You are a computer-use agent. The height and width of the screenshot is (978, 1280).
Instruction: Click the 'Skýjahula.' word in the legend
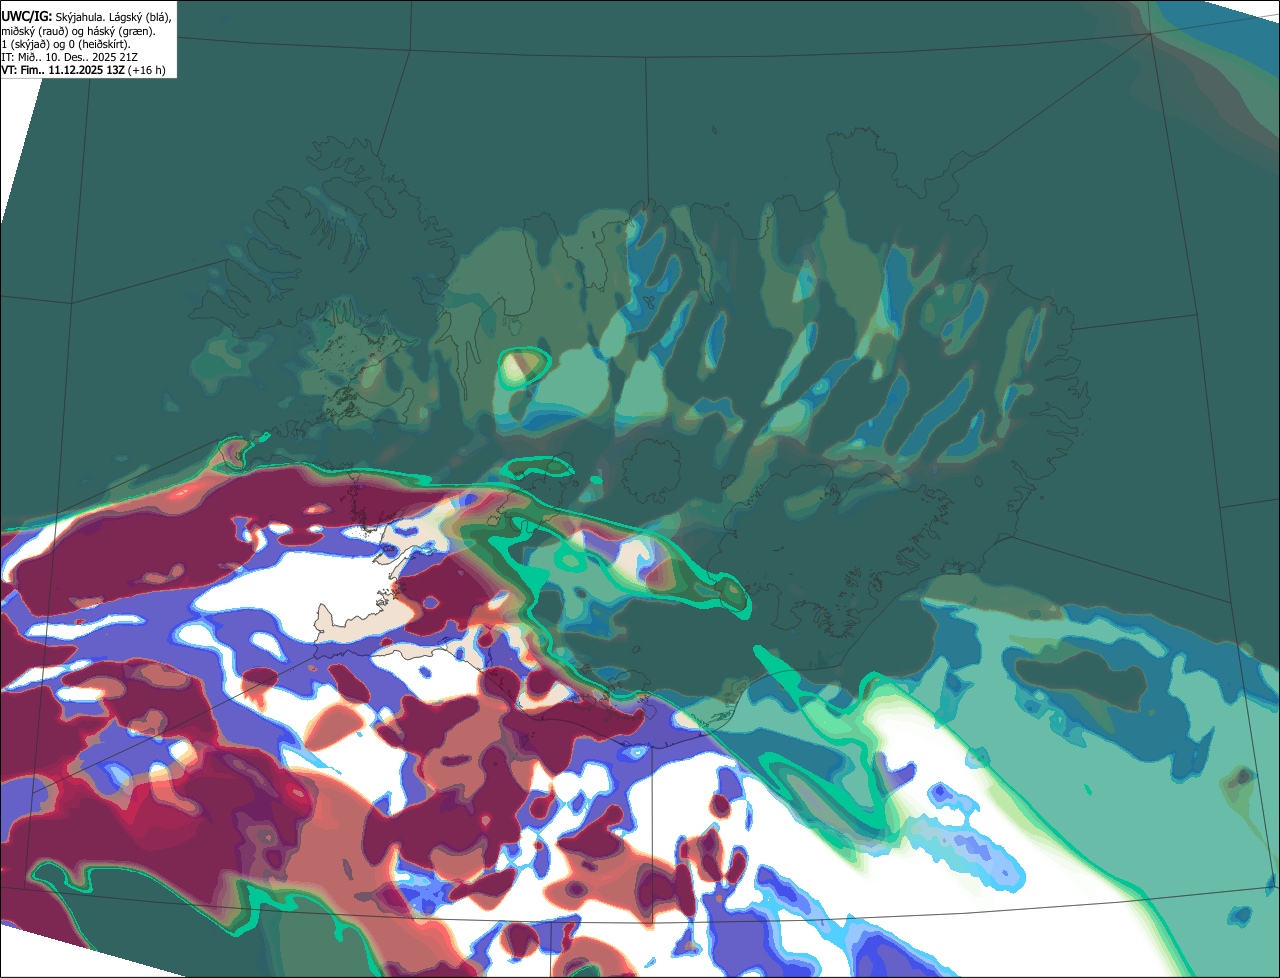(x=82, y=18)
